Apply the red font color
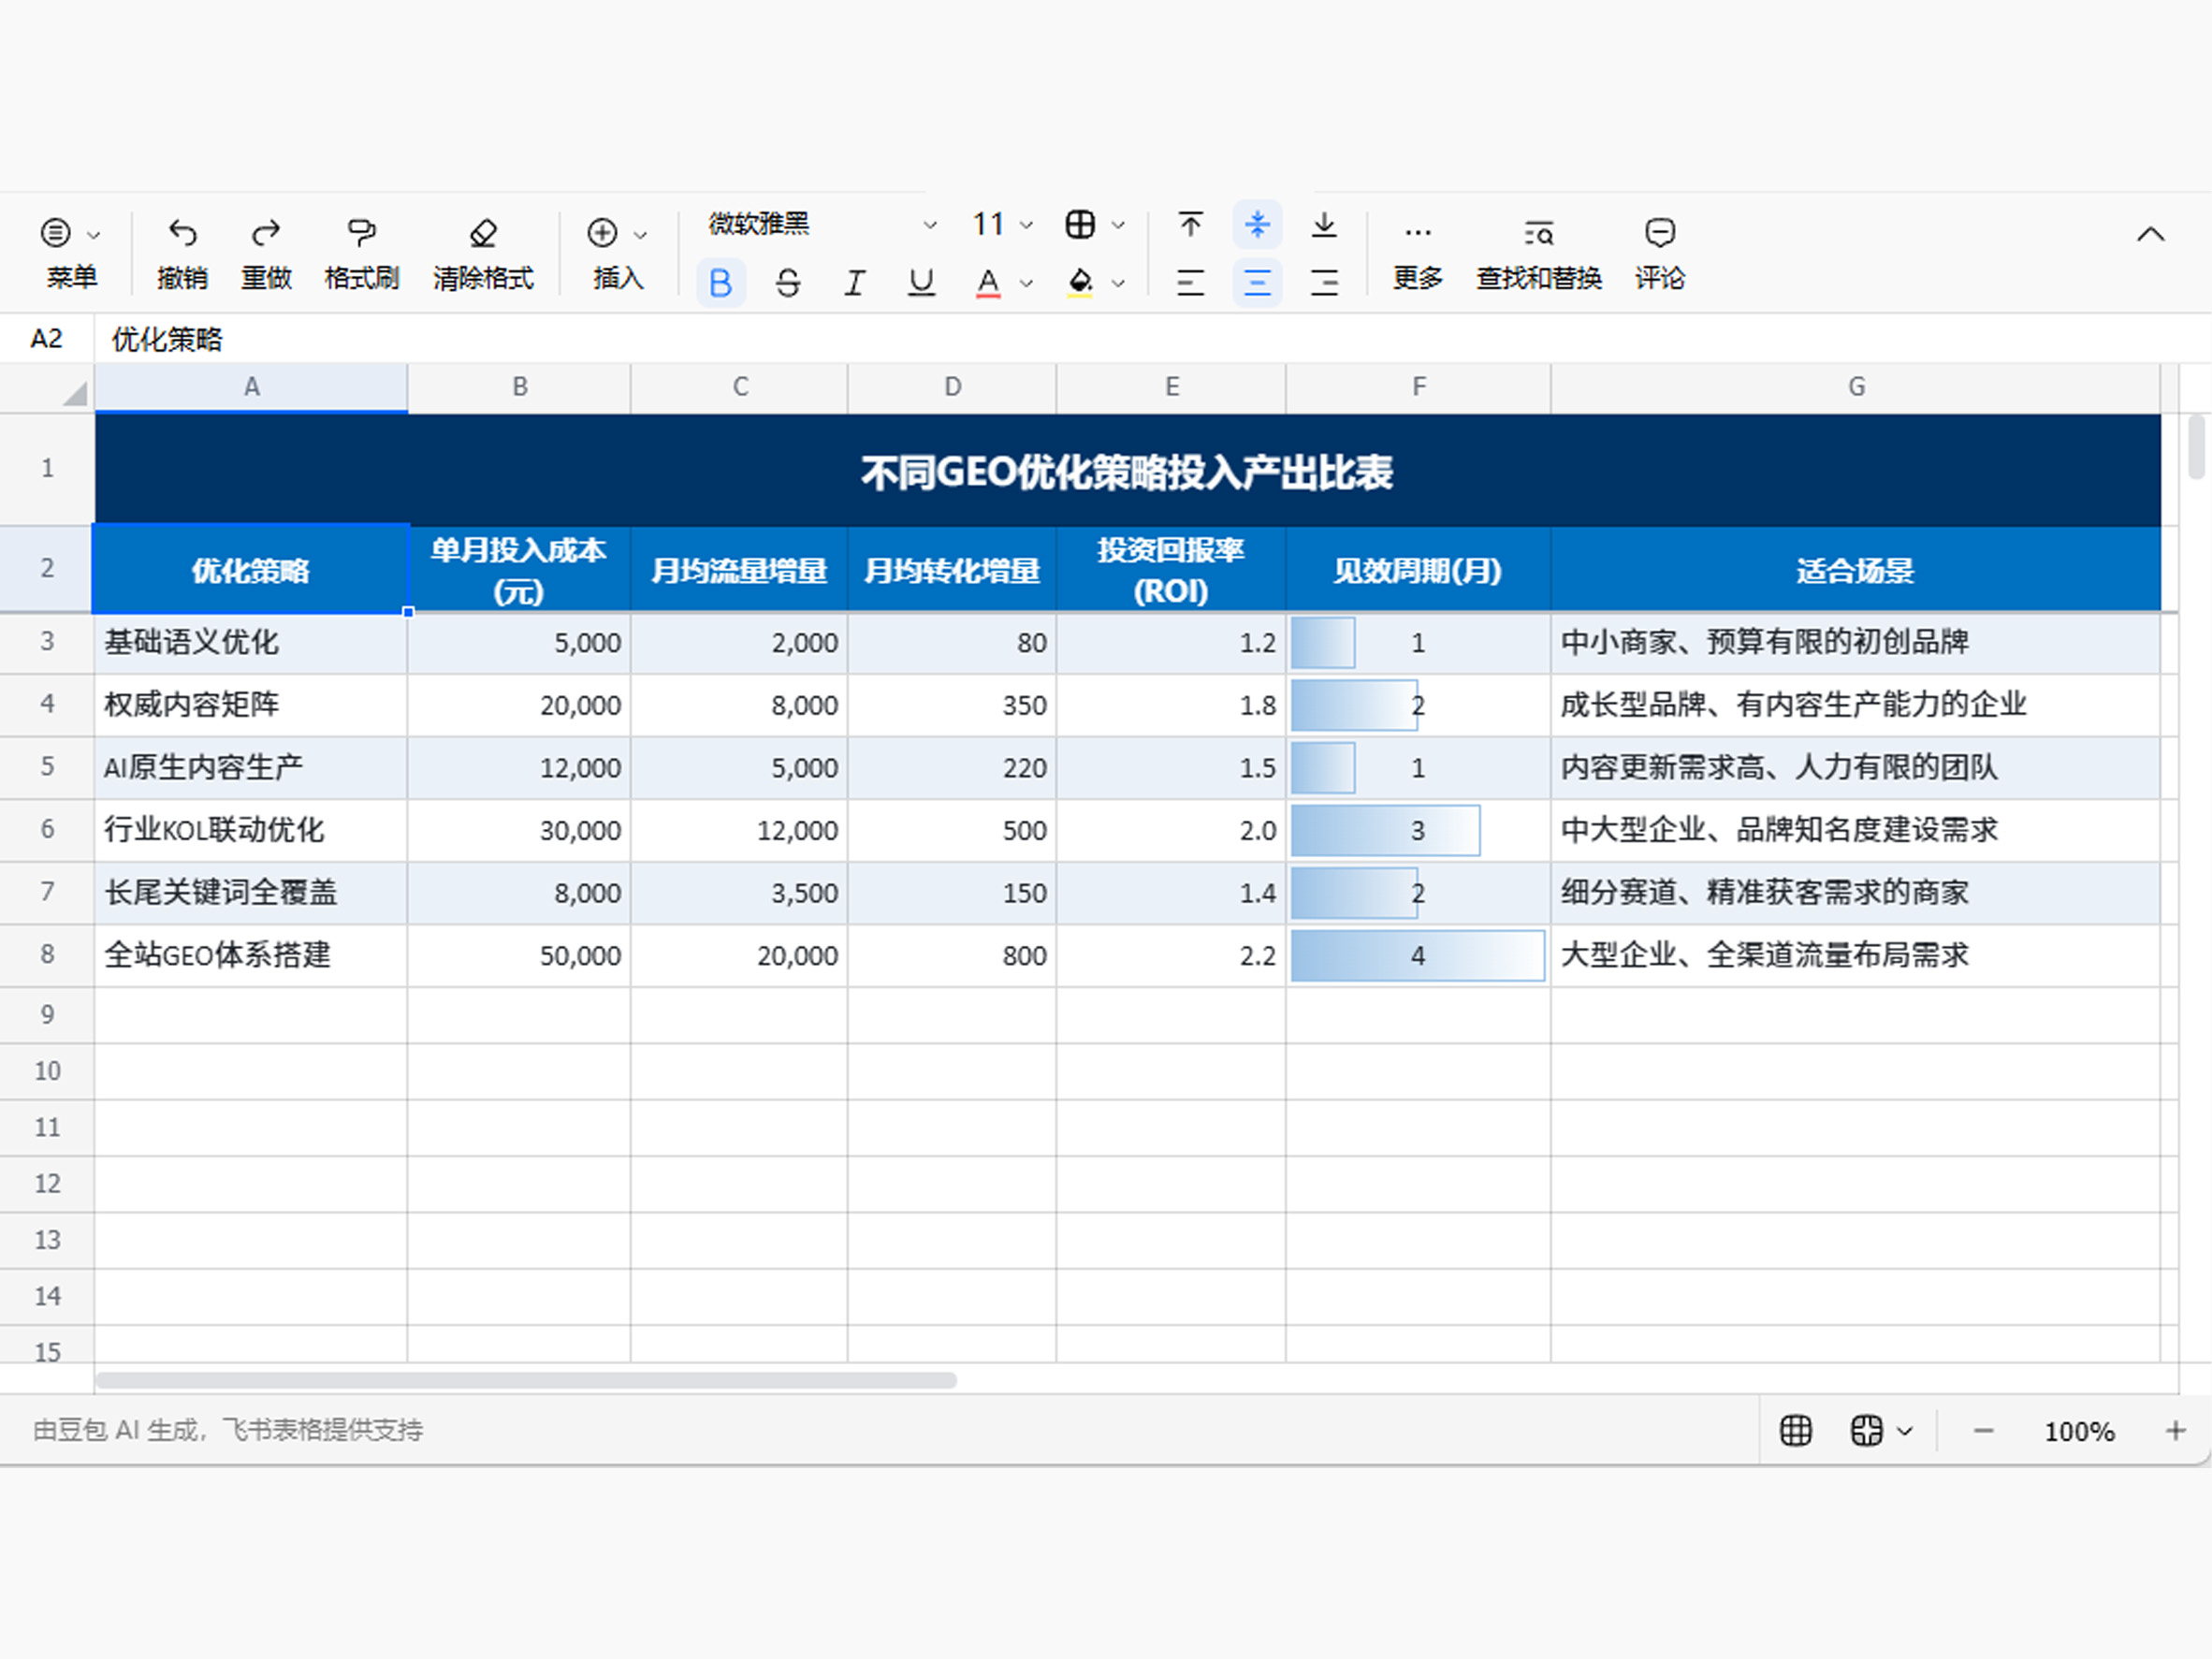The image size is (2212, 1659). coord(988,283)
